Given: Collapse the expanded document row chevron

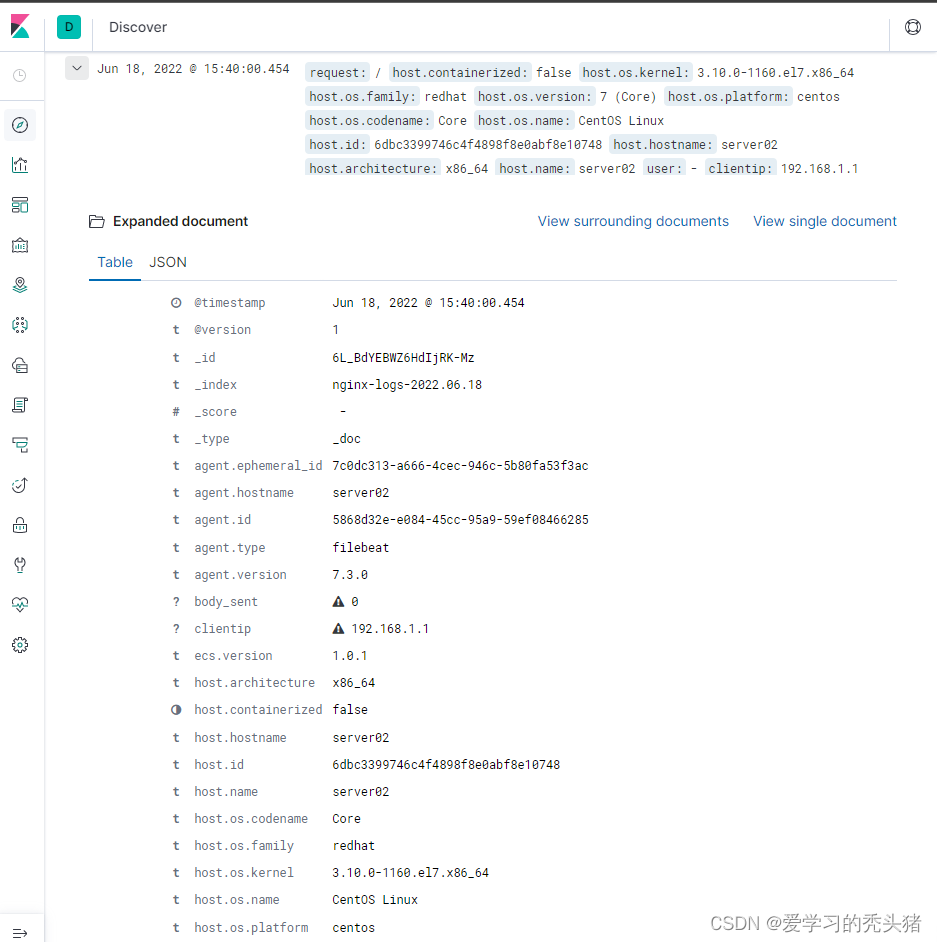Looking at the screenshot, I should point(77,68).
